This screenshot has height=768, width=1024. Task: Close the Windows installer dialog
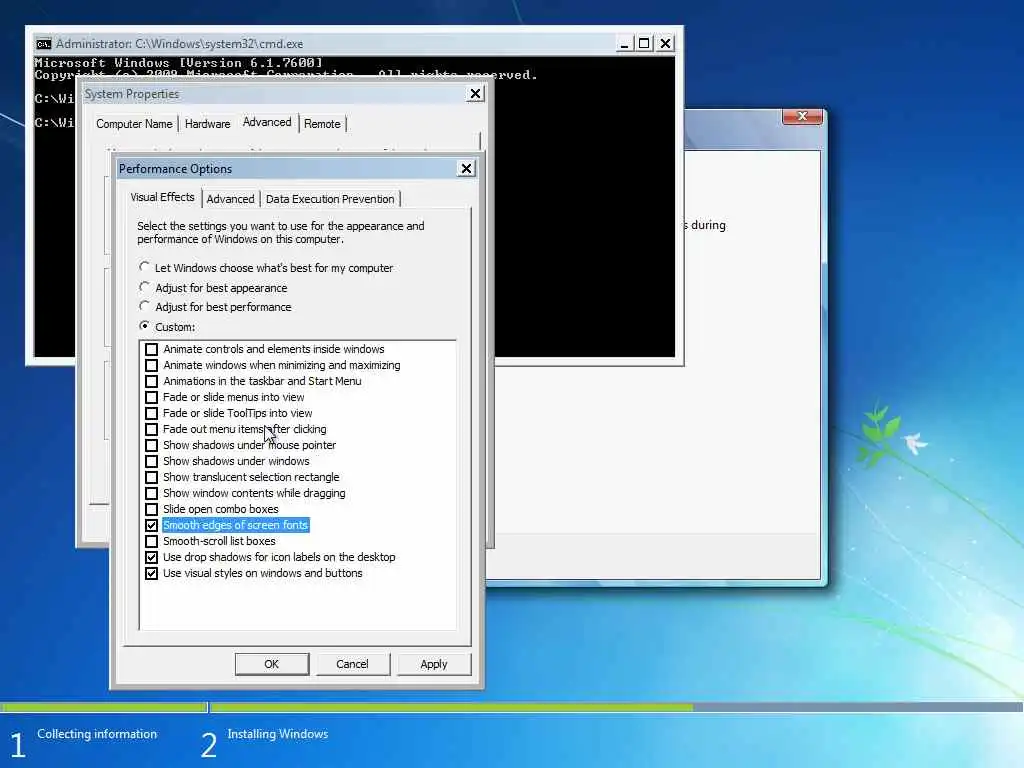coord(802,116)
